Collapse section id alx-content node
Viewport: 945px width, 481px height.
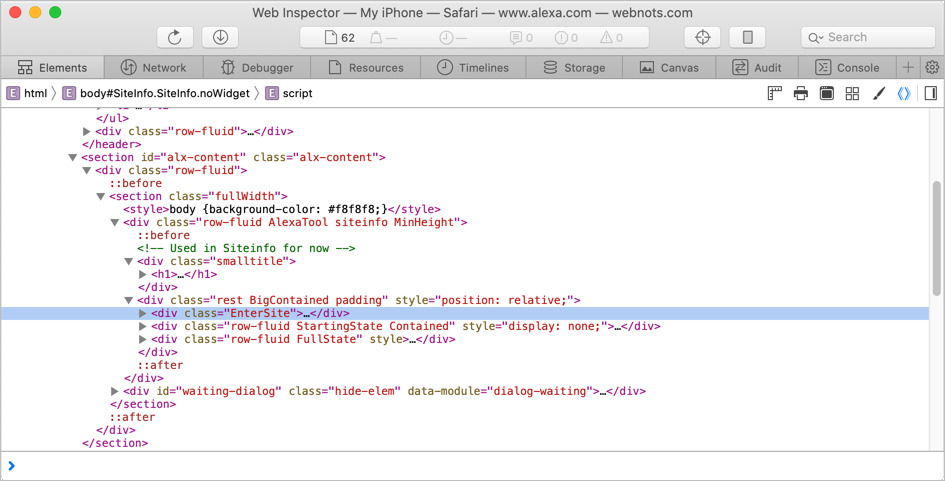click(x=73, y=157)
